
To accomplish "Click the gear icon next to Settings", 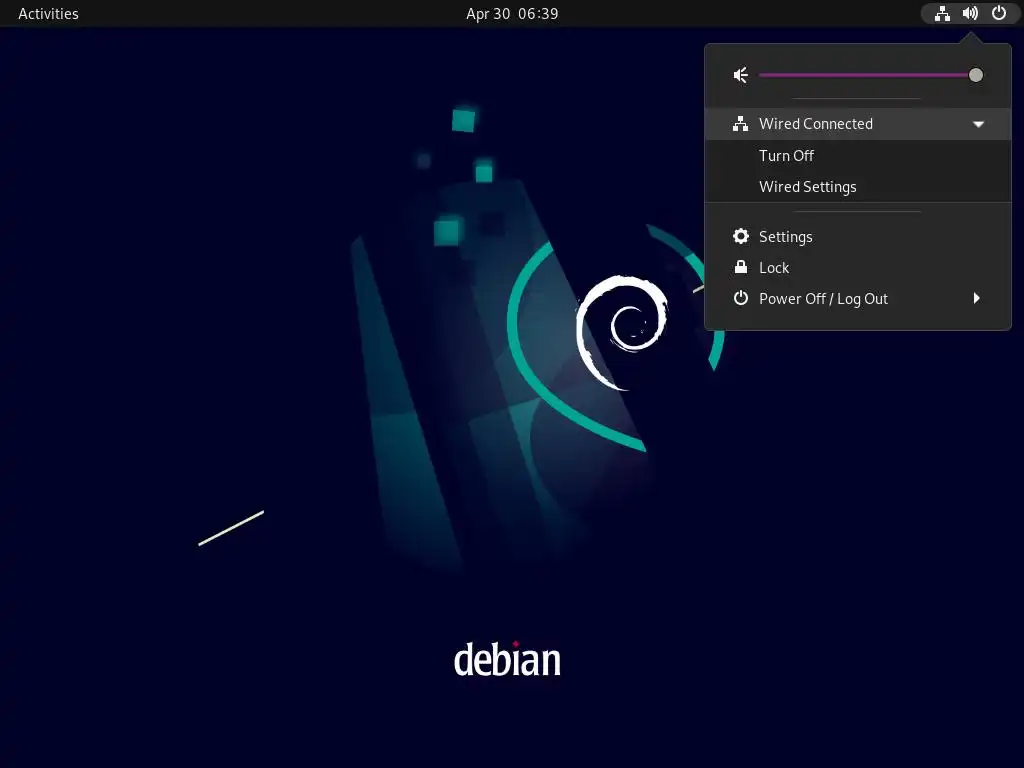I will click(741, 236).
